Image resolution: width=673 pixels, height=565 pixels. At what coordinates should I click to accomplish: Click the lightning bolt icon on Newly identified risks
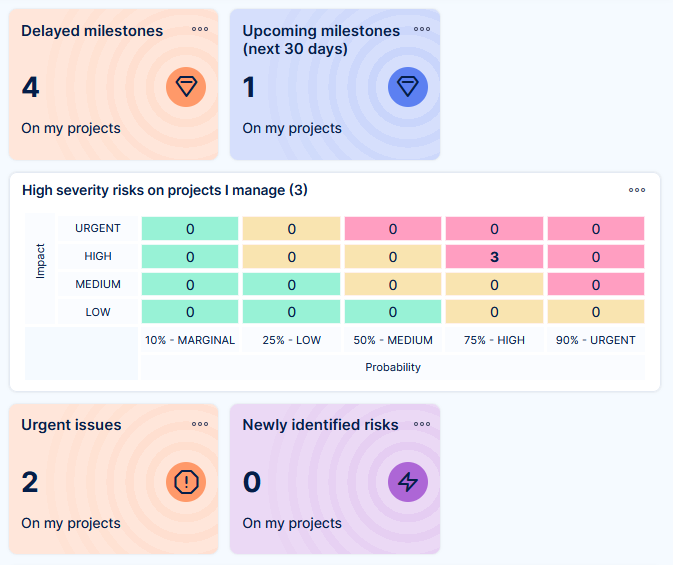coord(407,482)
